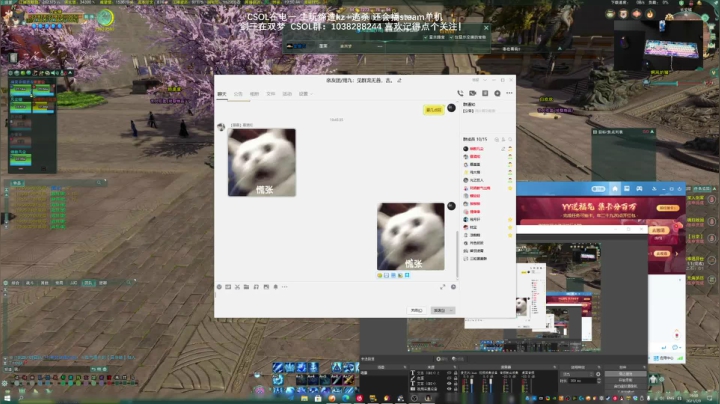Open the send button dropdown arrow
Screen dimensions: 720x404
tap(451, 311)
